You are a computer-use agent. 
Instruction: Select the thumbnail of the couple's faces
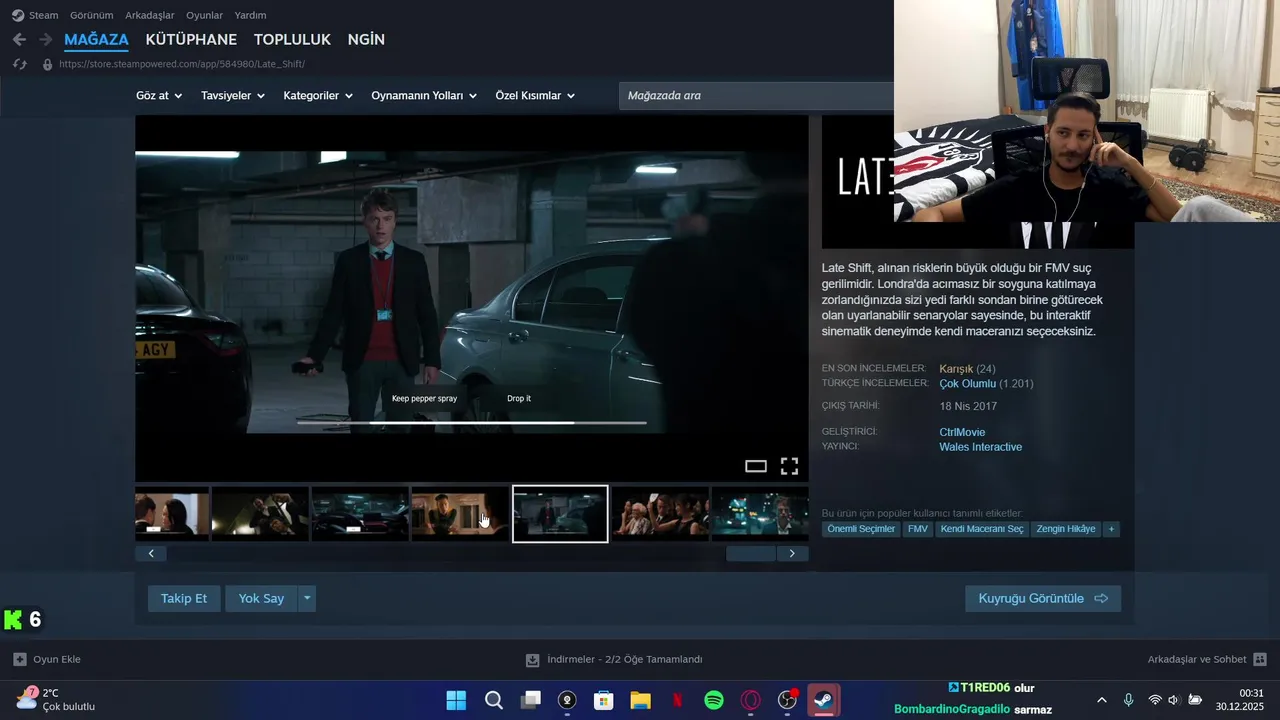click(x=172, y=514)
